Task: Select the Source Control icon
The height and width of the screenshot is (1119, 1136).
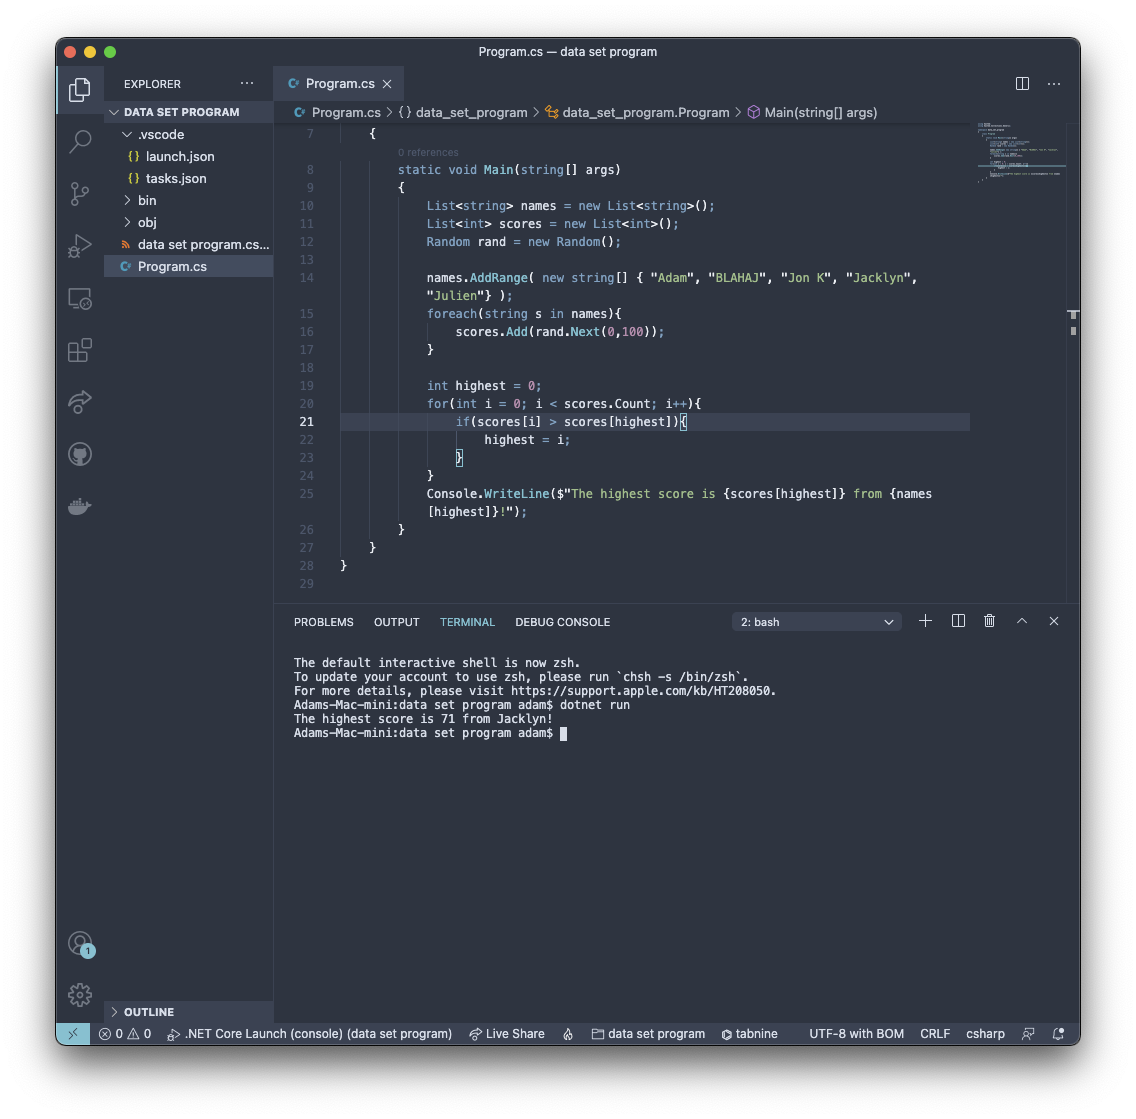Action: [80, 194]
